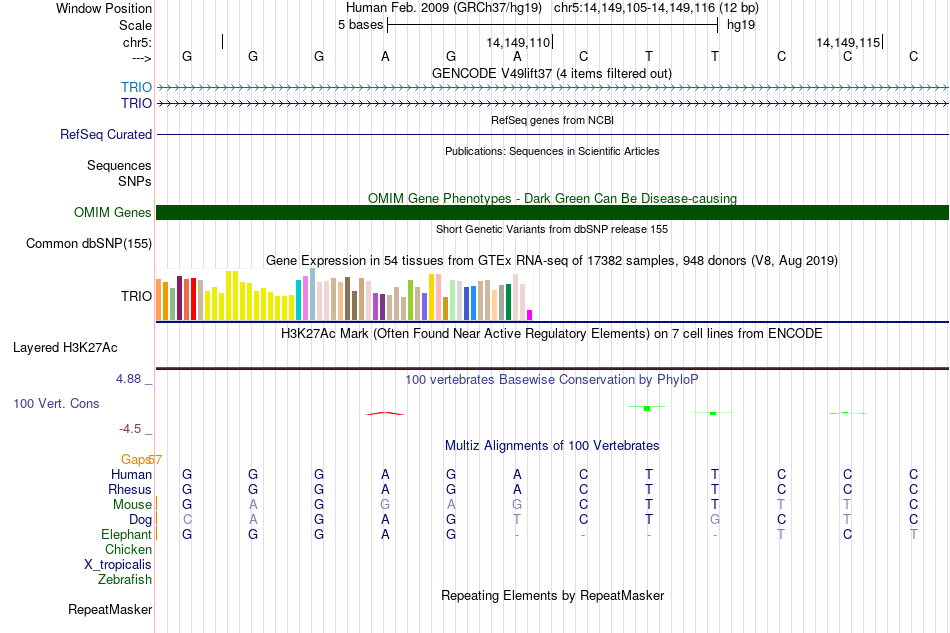Image resolution: width=950 pixels, height=633 pixels.
Task: Click the RefSeq Curated track label
Action: (x=106, y=134)
